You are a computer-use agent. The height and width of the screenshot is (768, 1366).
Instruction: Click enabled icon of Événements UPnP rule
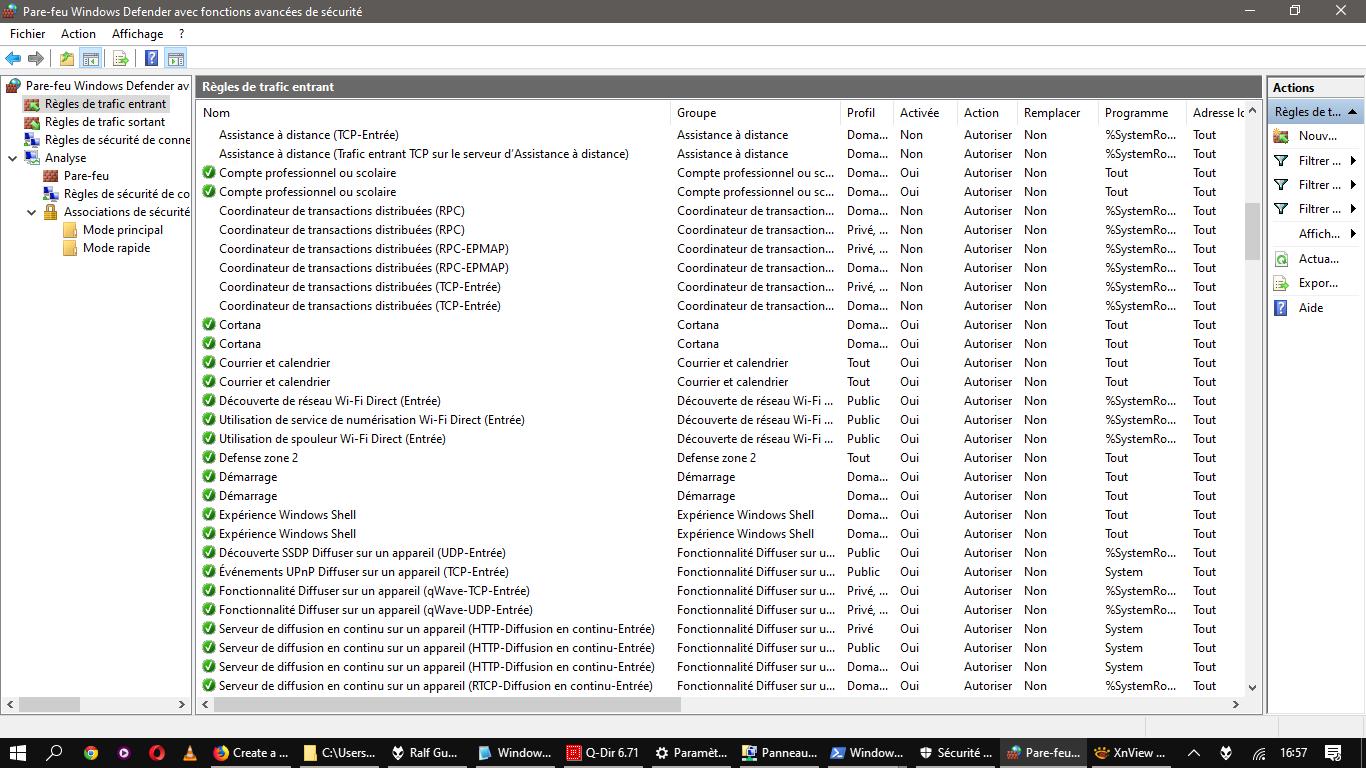(x=209, y=572)
